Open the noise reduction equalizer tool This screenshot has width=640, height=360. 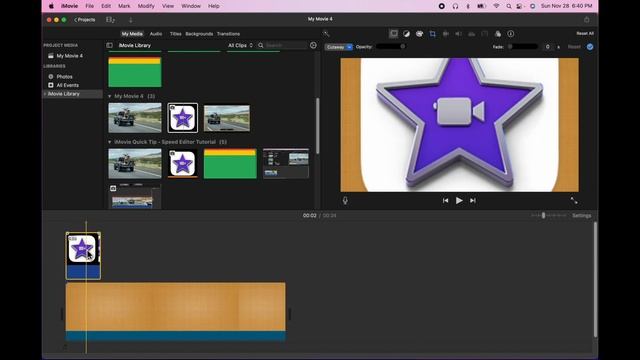pos(471,34)
